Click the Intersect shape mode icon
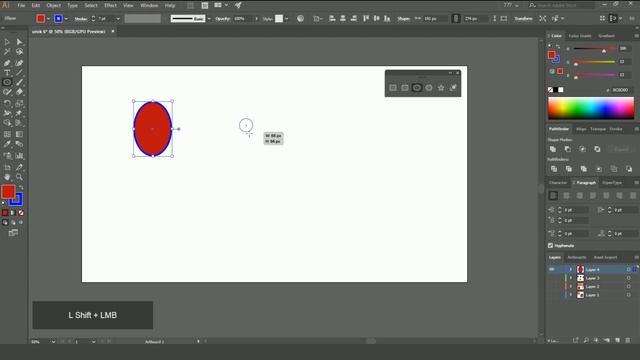This screenshot has width=640, height=360. (x=582, y=149)
